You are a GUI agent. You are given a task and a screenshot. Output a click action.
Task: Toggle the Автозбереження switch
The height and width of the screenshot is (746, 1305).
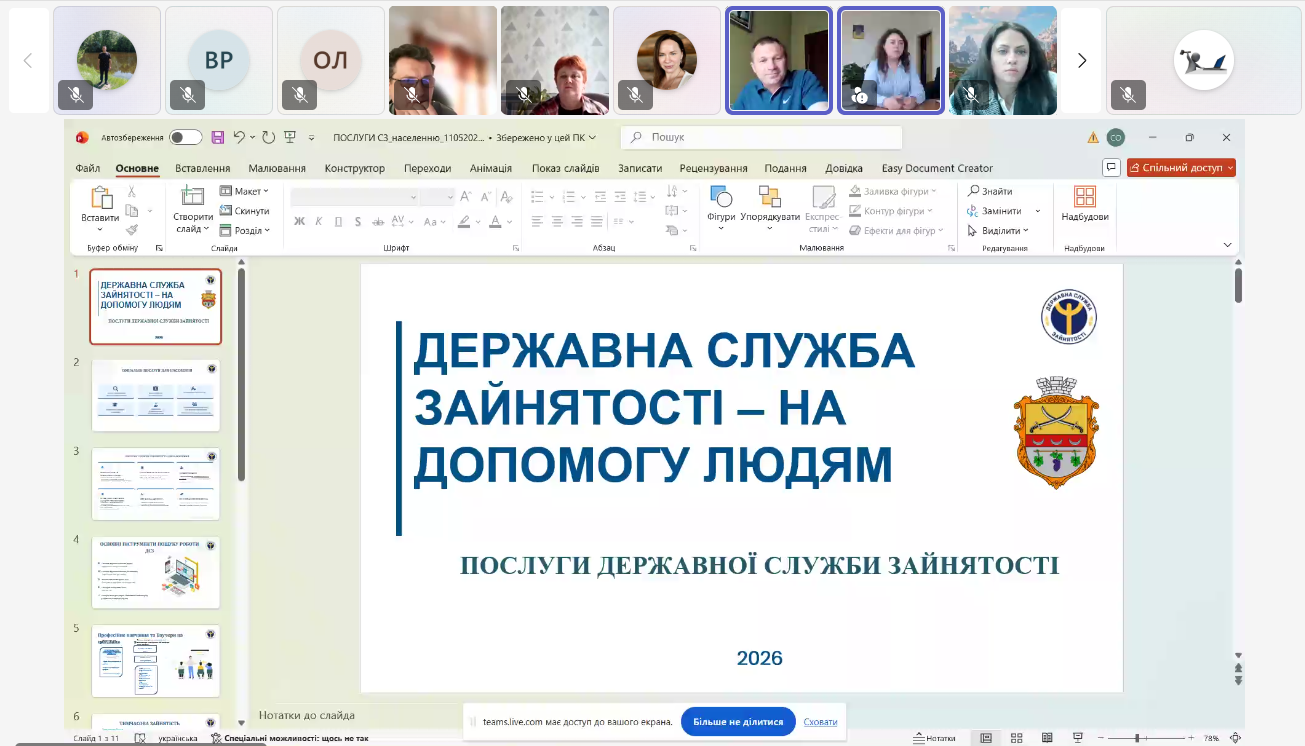coord(185,137)
